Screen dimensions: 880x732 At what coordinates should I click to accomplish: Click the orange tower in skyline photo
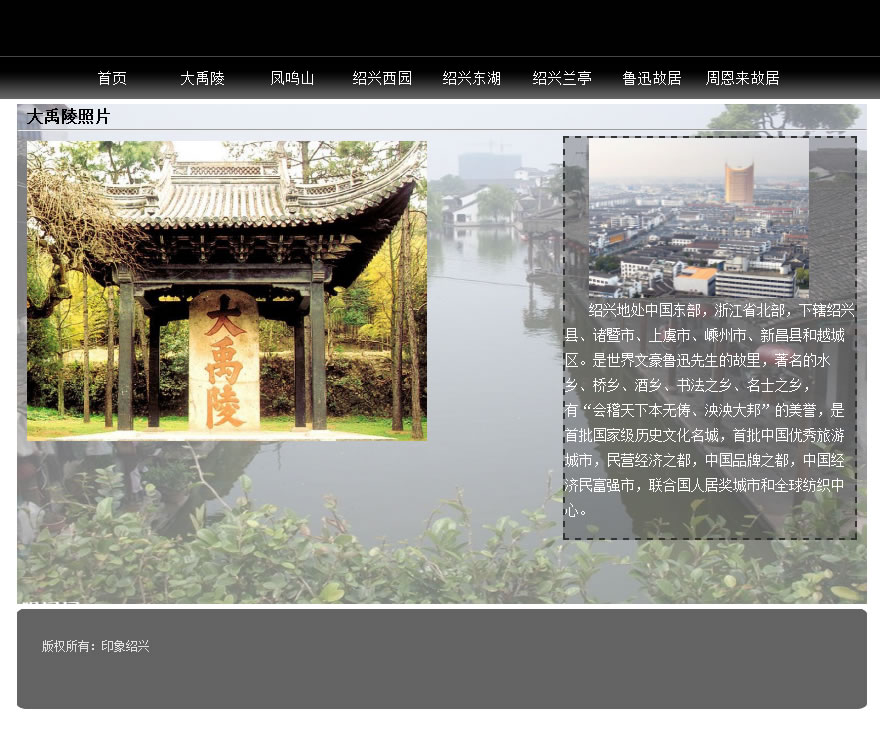tap(739, 184)
